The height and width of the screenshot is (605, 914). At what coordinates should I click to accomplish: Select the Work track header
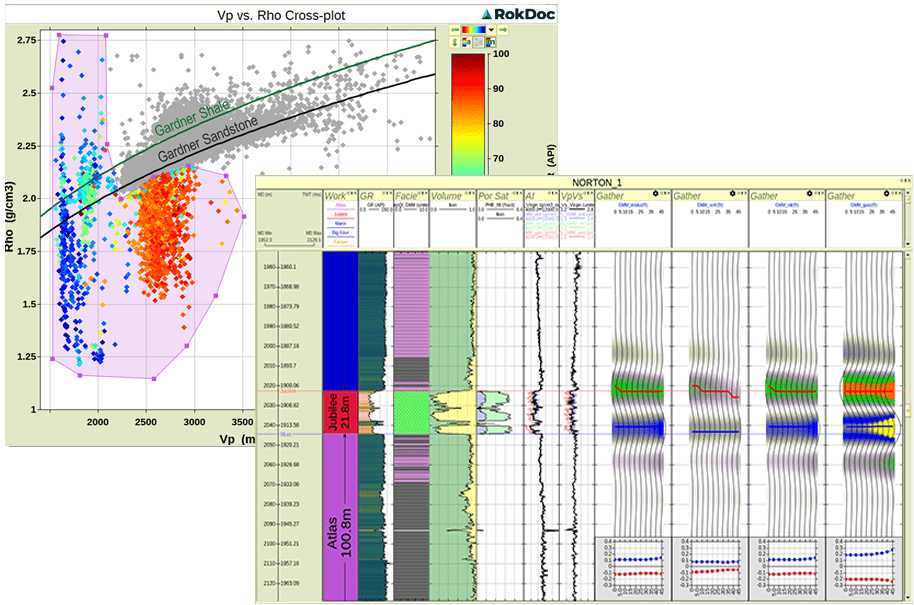point(335,196)
